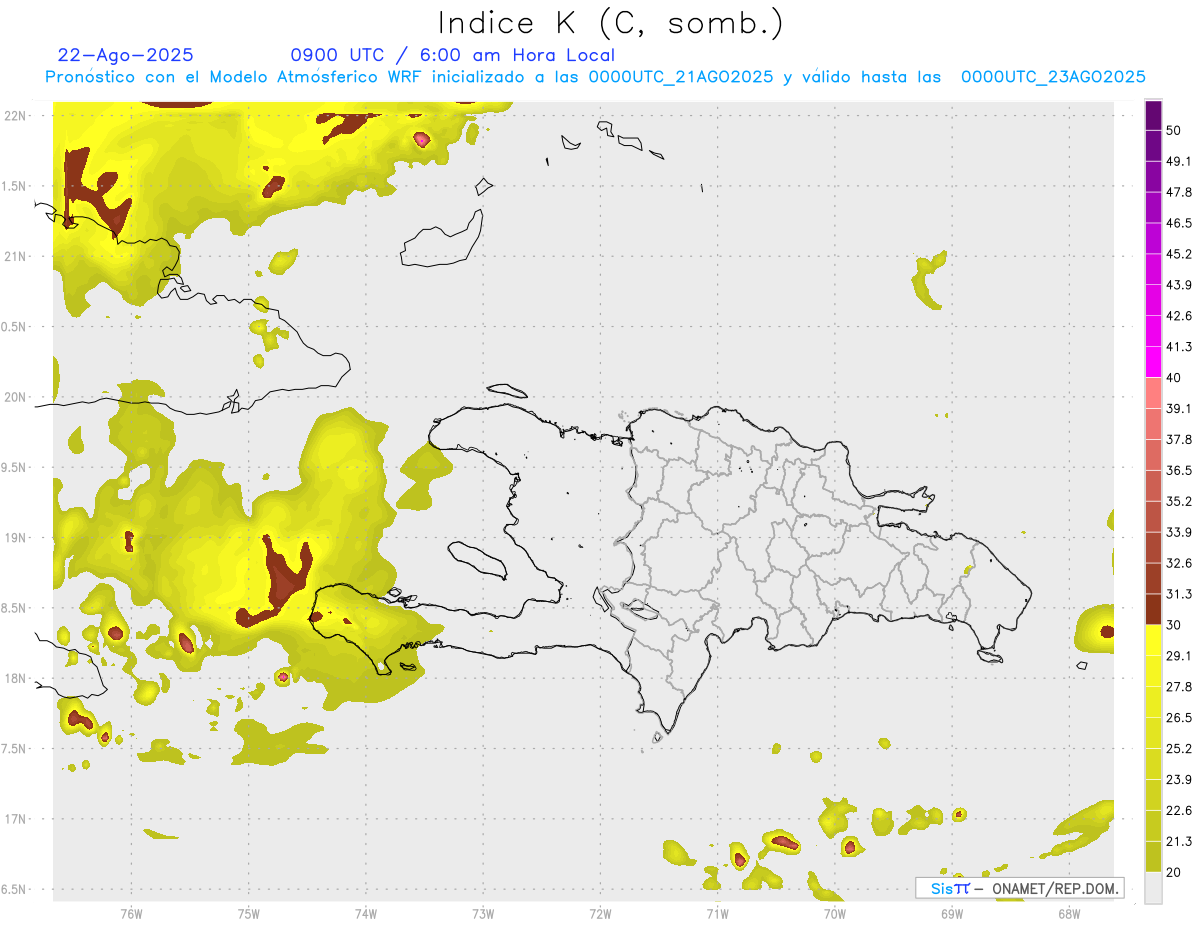Click the '43.9' color scale label
The height and width of the screenshot is (927, 1200).
[1179, 285]
